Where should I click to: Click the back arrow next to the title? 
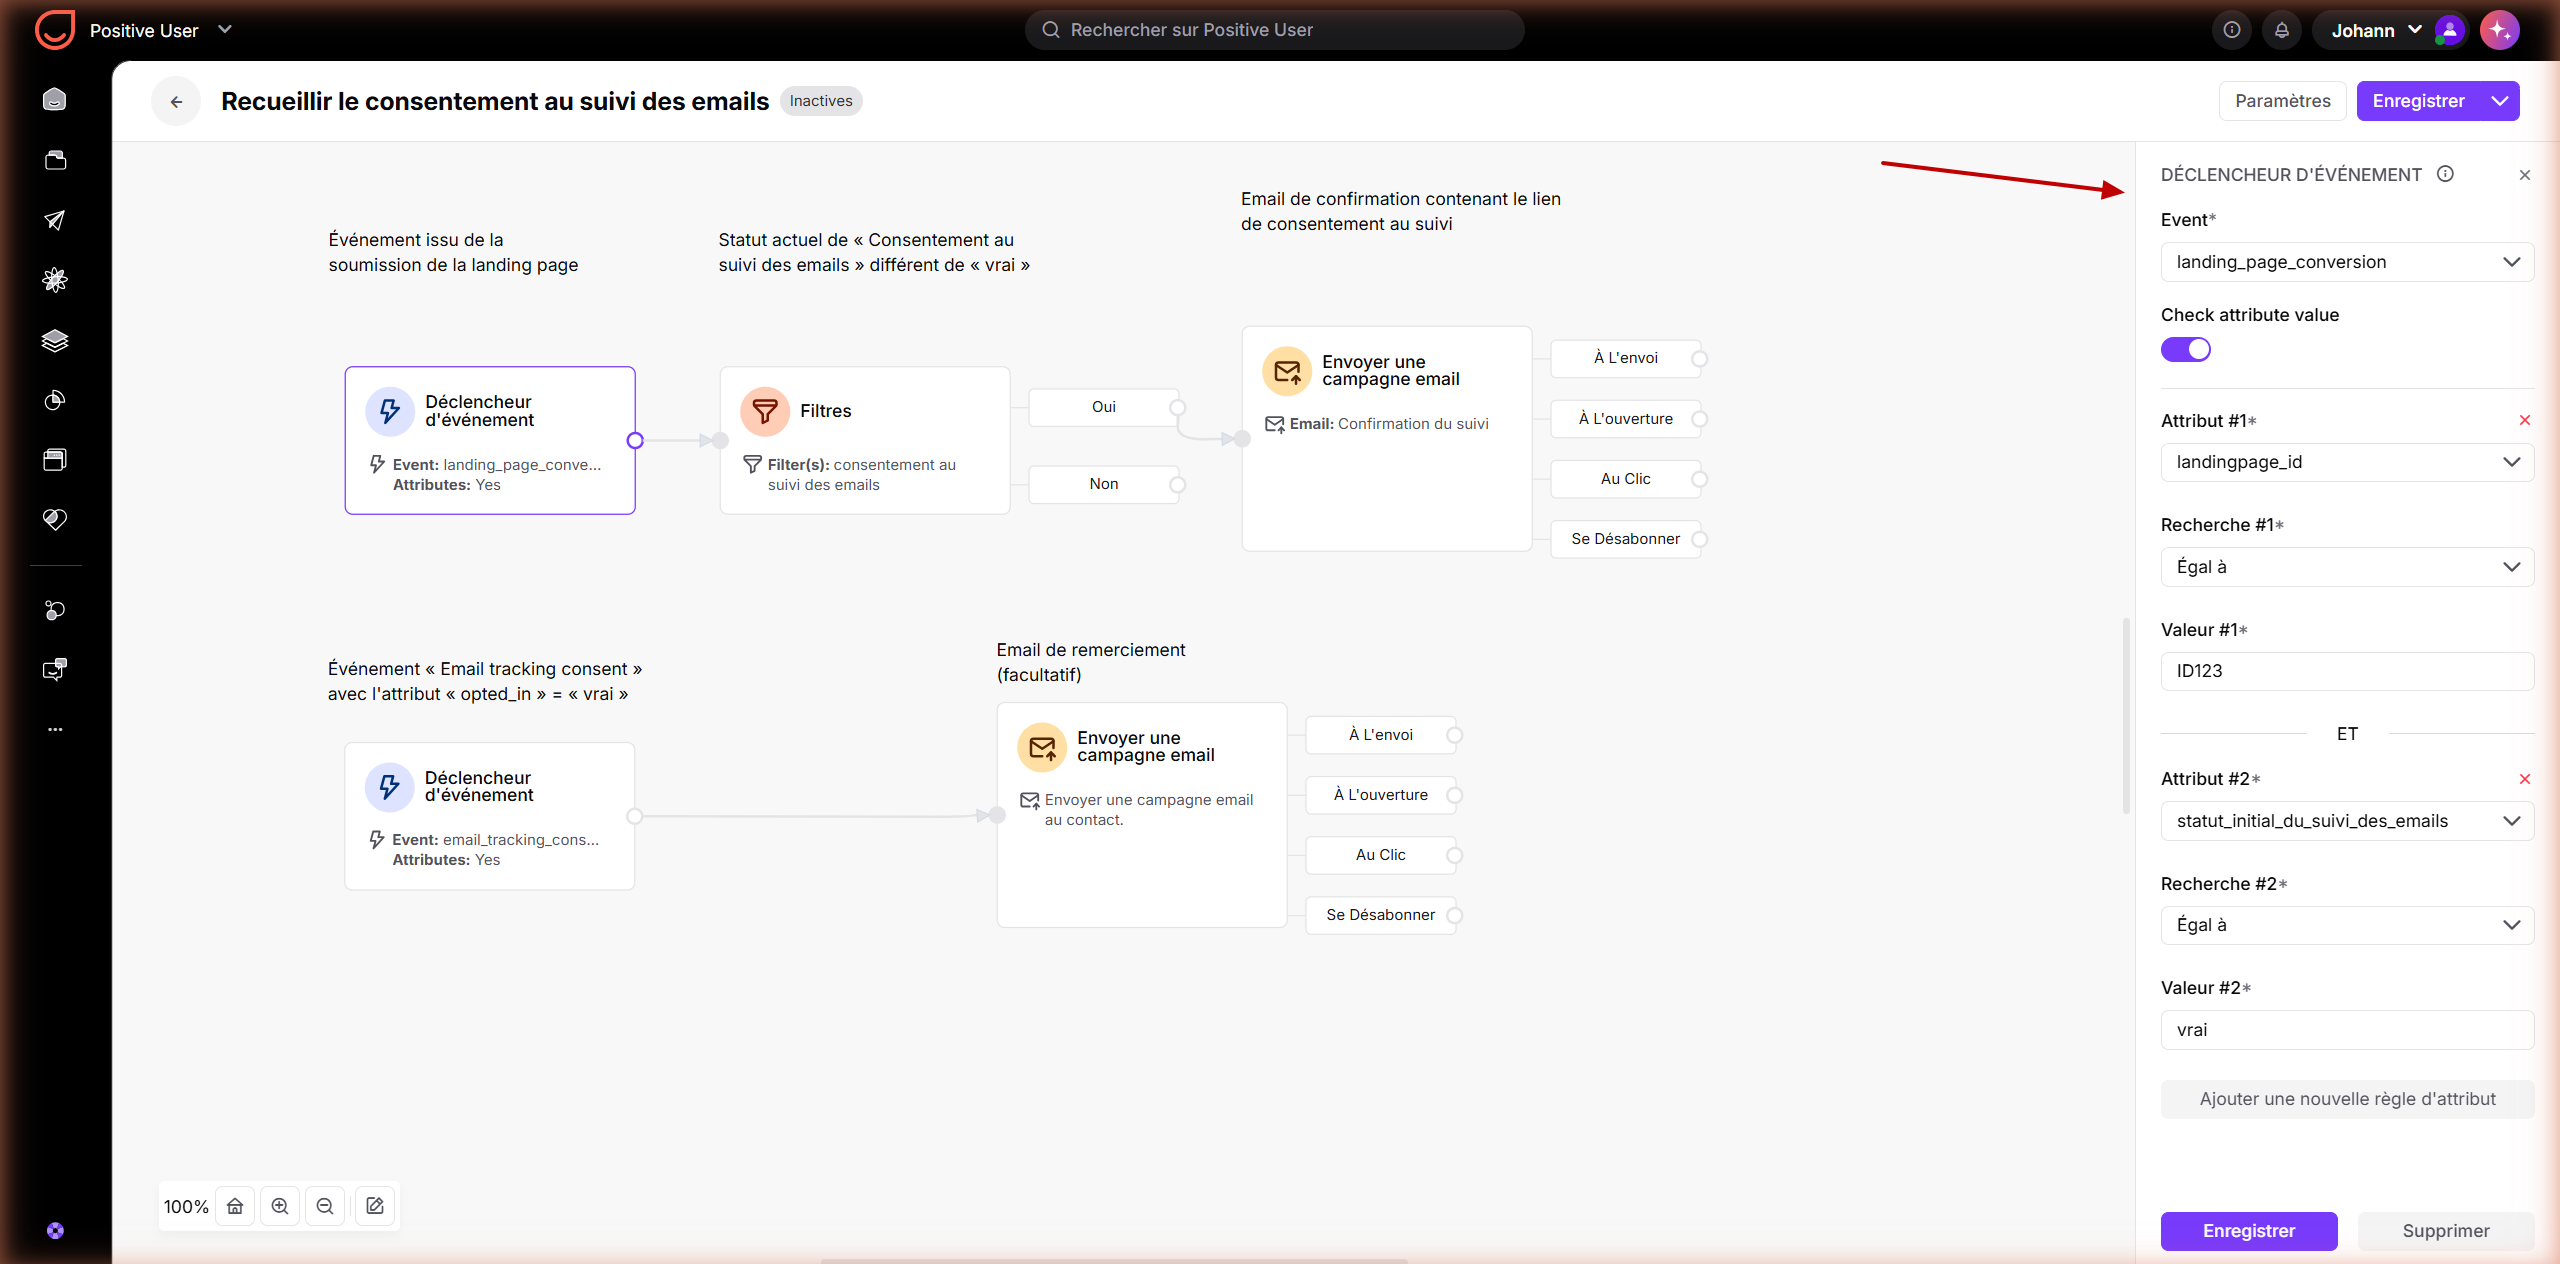176,101
